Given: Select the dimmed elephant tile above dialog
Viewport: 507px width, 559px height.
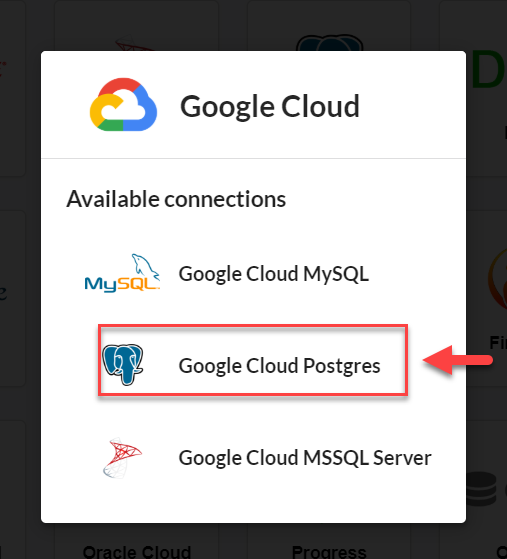Looking at the screenshot, I should tap(329, 42).
